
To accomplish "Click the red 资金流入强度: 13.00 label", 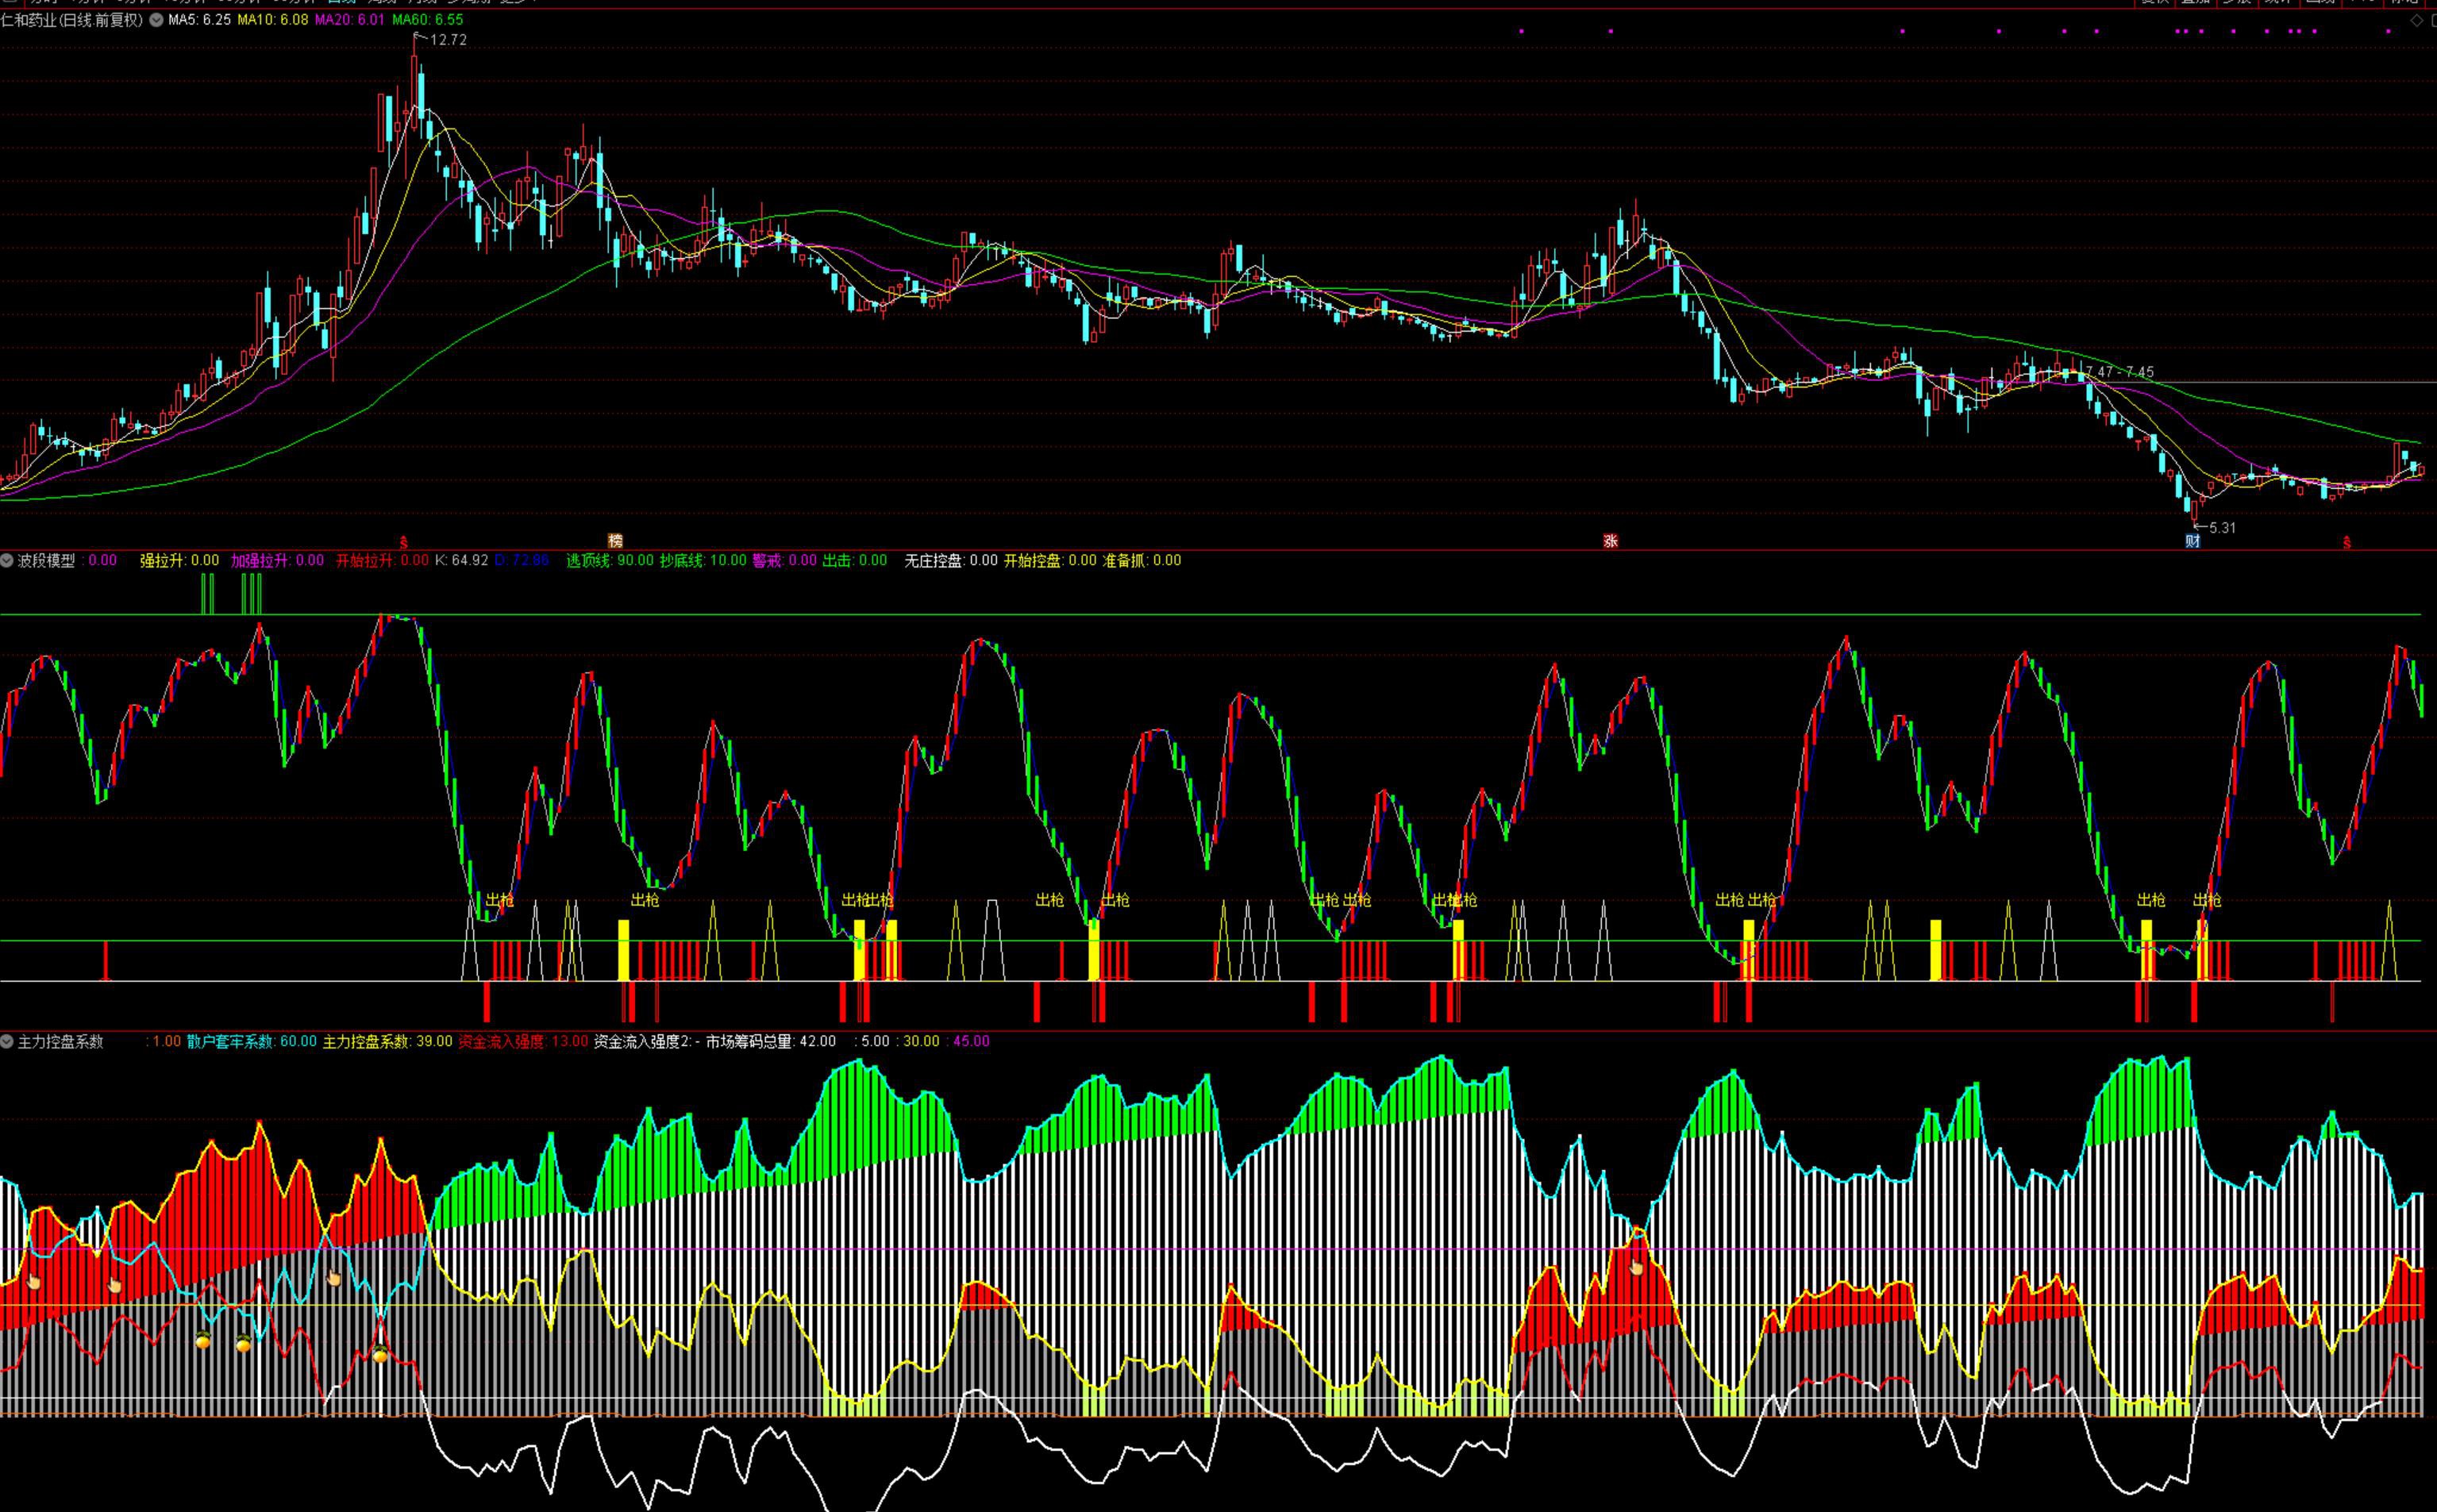I will click(x=523, y=1042).
